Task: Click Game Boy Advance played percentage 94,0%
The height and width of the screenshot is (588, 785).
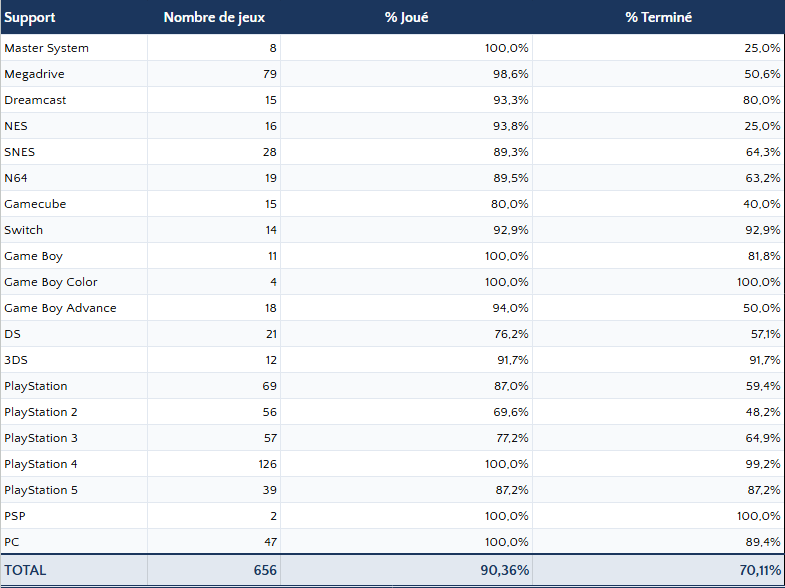Action: 511,308
